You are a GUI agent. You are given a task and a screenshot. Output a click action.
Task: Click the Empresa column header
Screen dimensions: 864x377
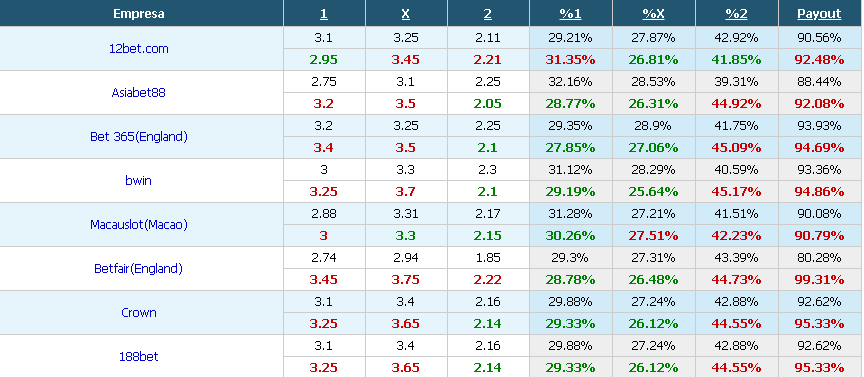(x=139, y=14)
